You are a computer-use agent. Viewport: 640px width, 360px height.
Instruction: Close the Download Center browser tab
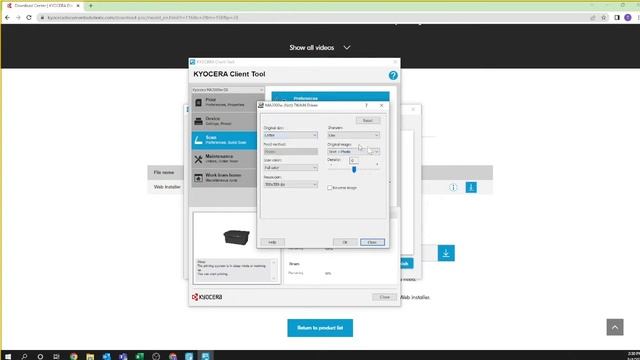[78, 6]
